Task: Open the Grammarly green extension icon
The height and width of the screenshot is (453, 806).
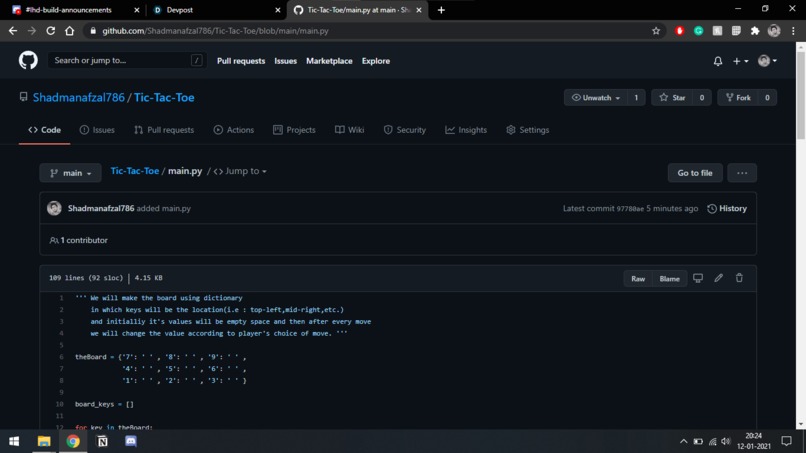Action: click(x=699, y=31)
